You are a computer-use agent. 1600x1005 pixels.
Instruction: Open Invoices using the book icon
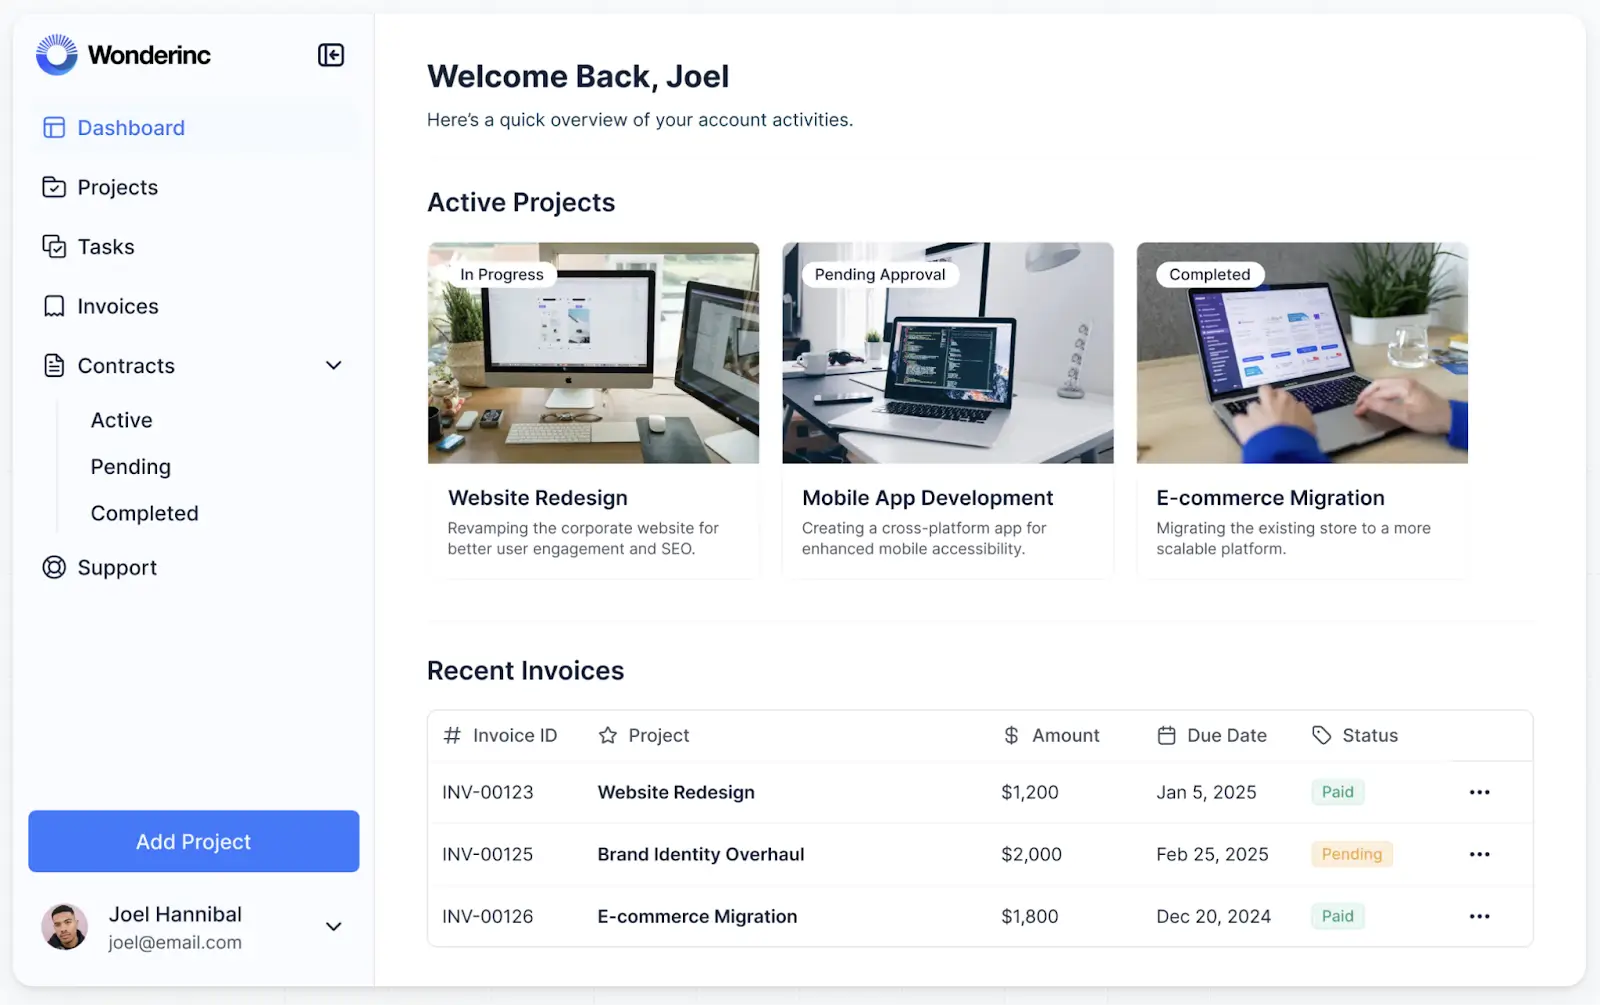point(53,306)
